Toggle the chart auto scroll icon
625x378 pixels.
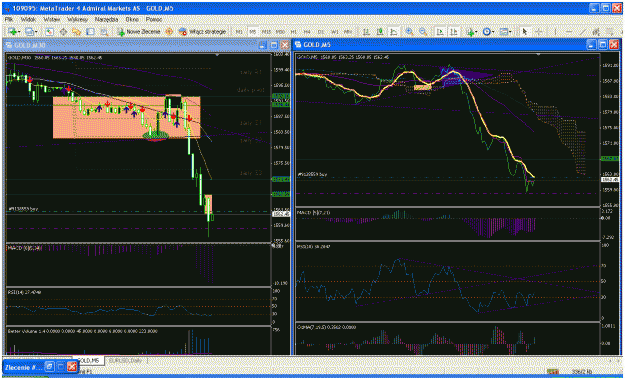tap(440, 32)
